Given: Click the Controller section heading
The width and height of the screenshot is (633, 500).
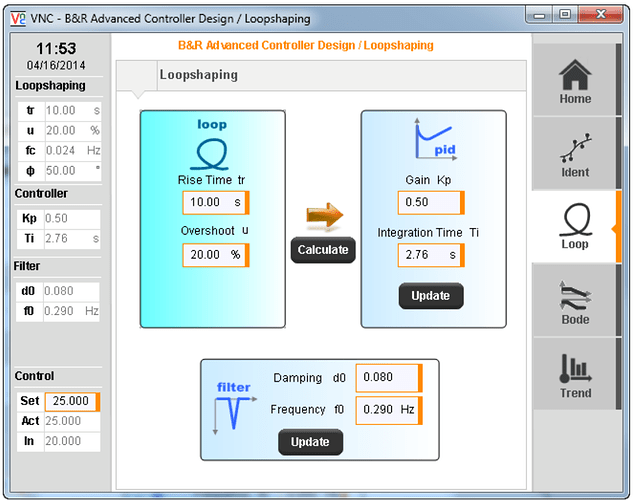Looking at the screenshot, I should [41, 194].
